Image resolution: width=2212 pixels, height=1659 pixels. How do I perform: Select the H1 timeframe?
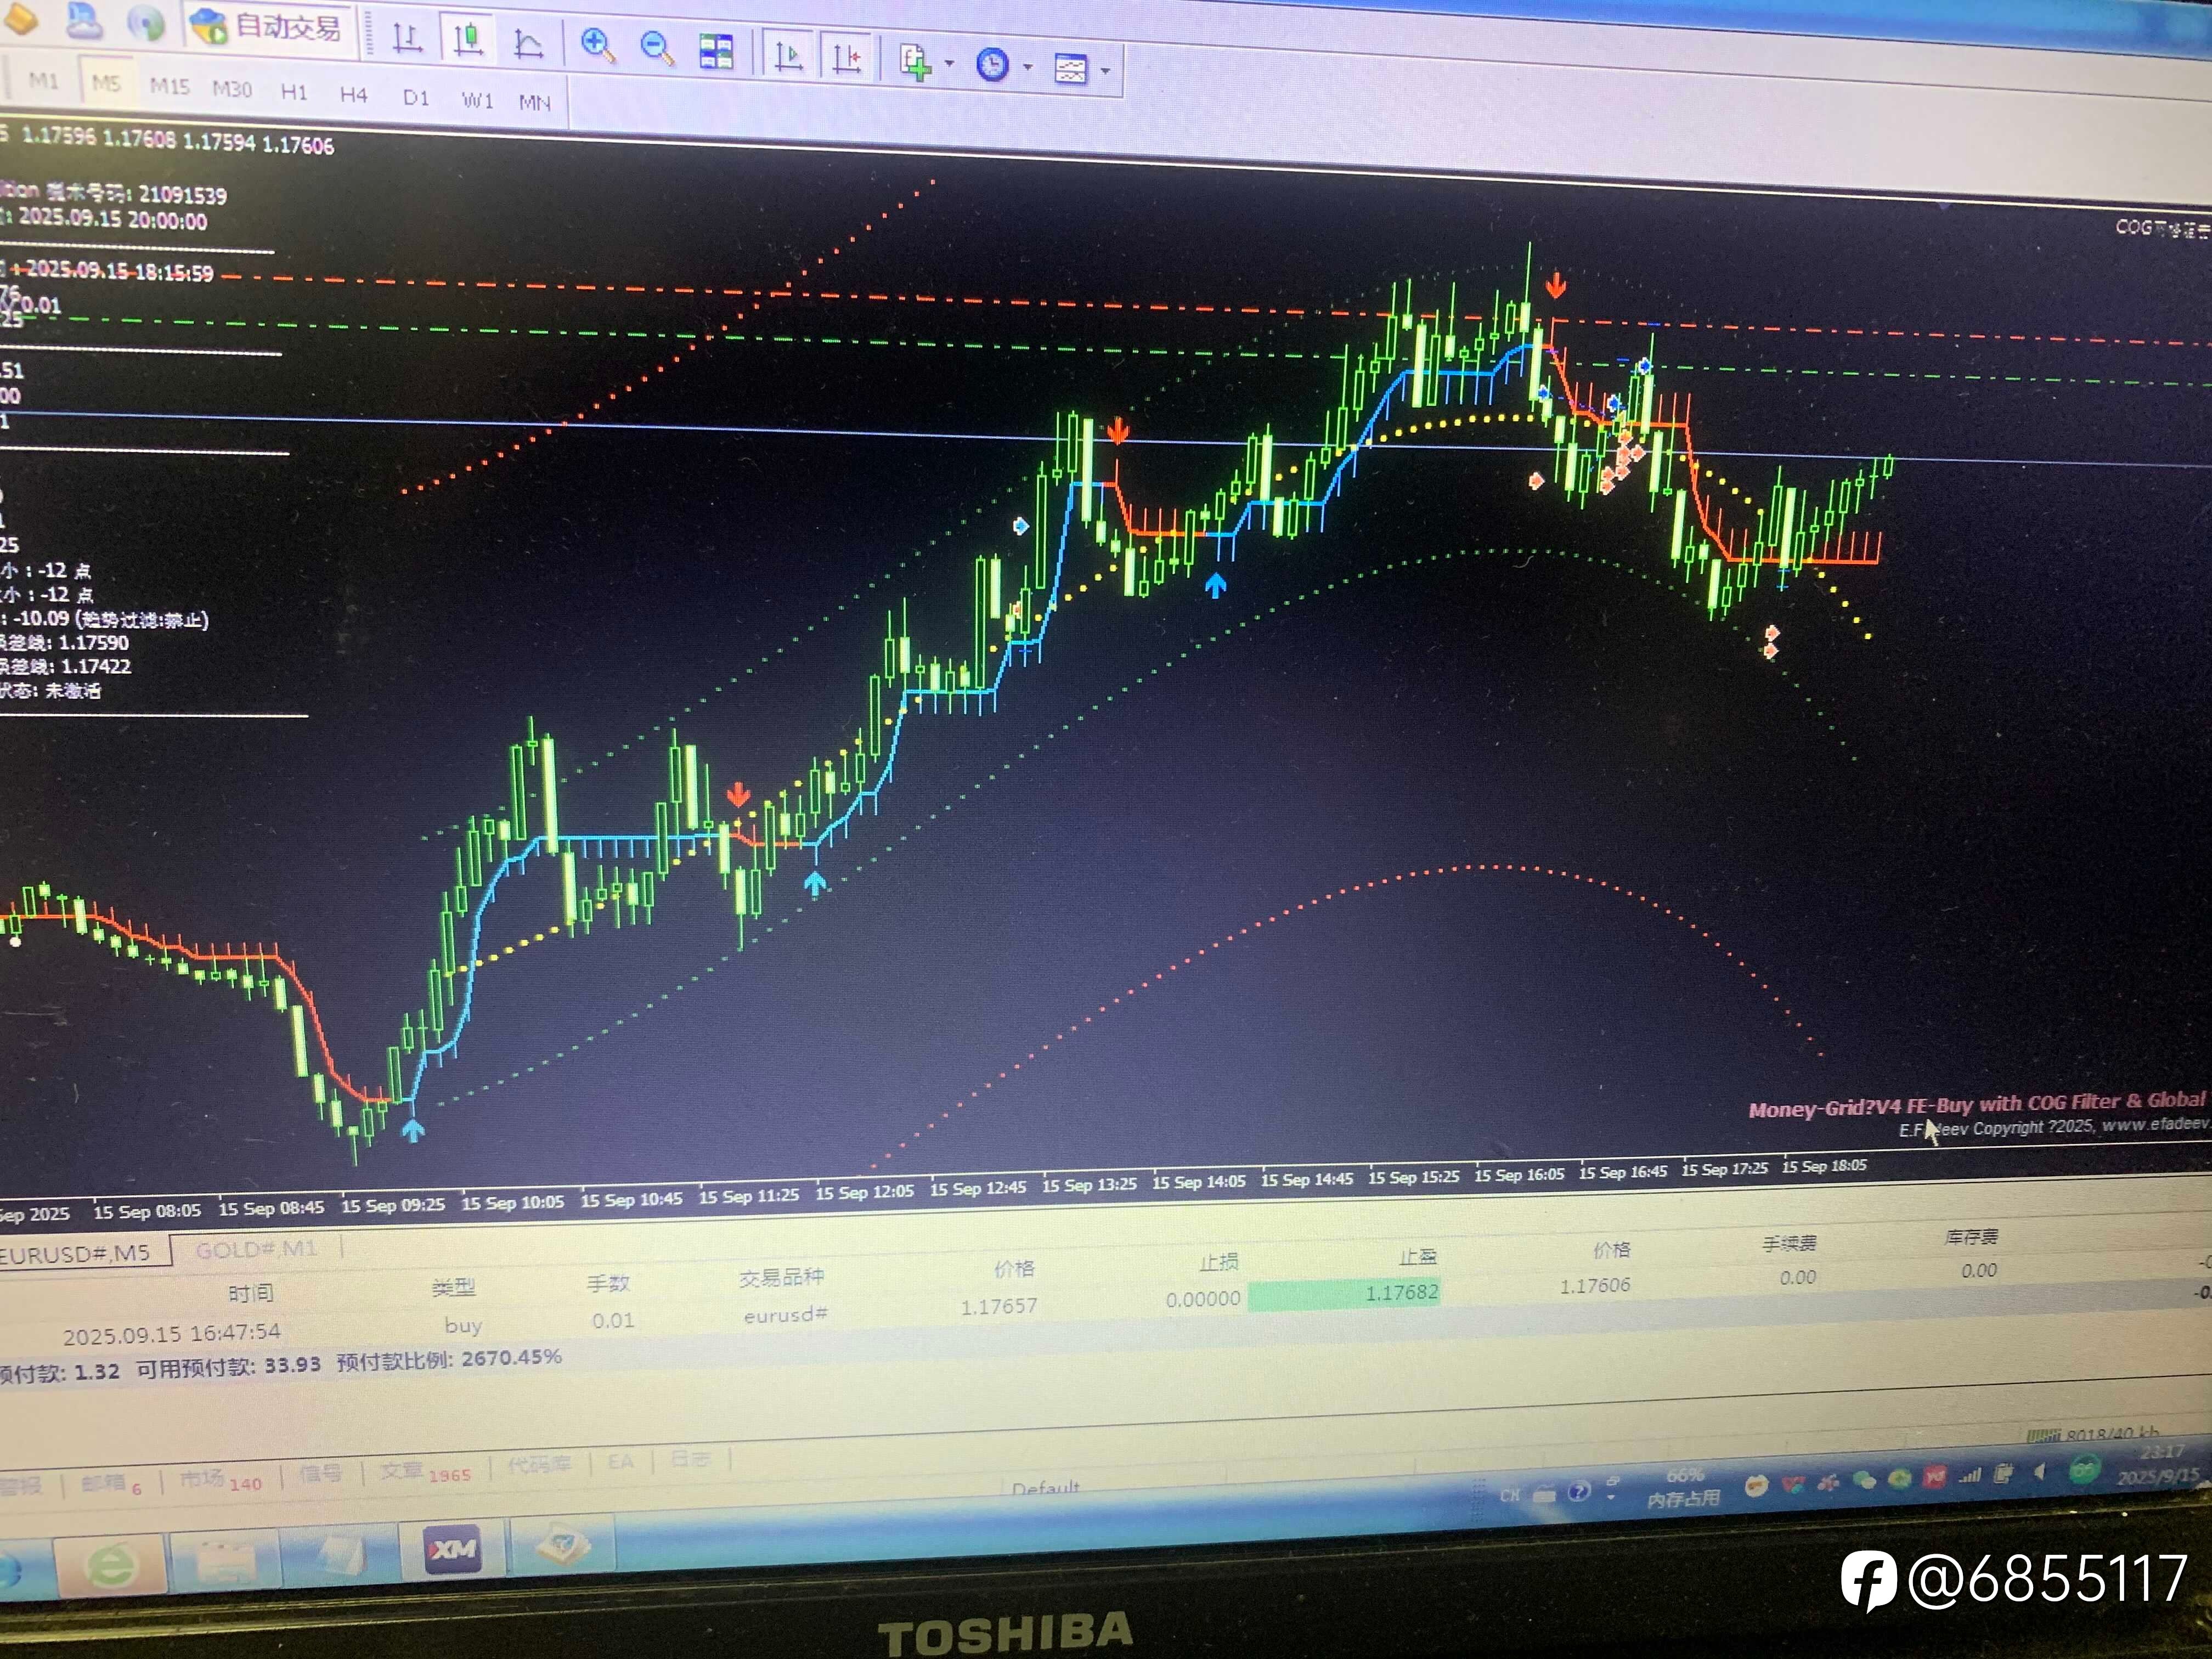(294, 92)
